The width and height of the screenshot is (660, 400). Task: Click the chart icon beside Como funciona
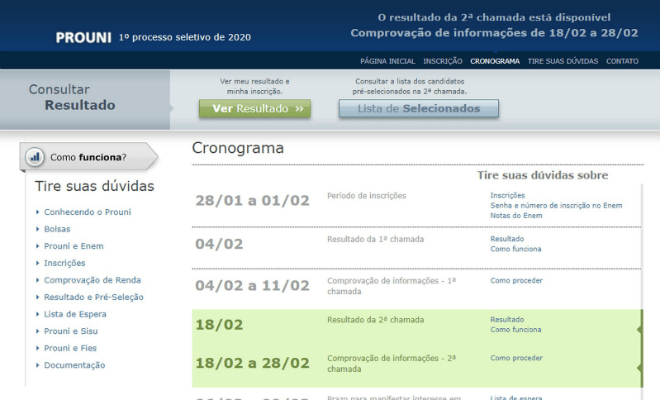[35, 157]
